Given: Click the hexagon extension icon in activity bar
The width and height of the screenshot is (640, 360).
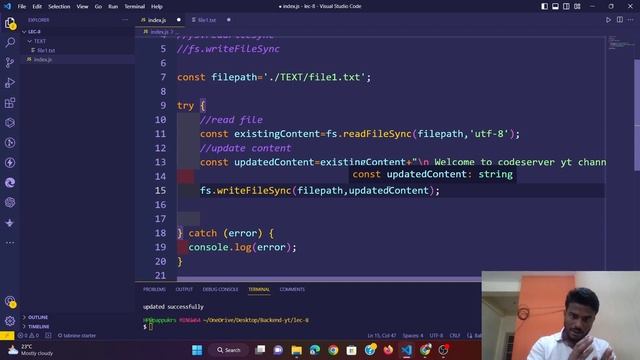Looking at the screenshot, I should tap(10, 122).
